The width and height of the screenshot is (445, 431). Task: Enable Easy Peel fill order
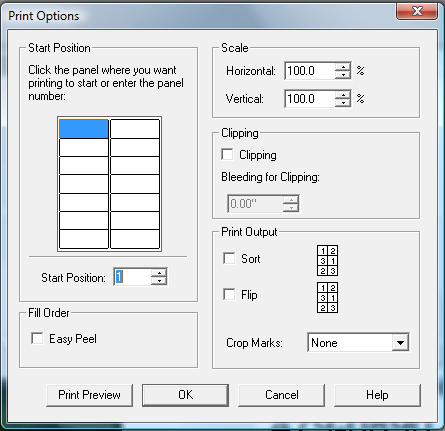[x=37, y=338]
